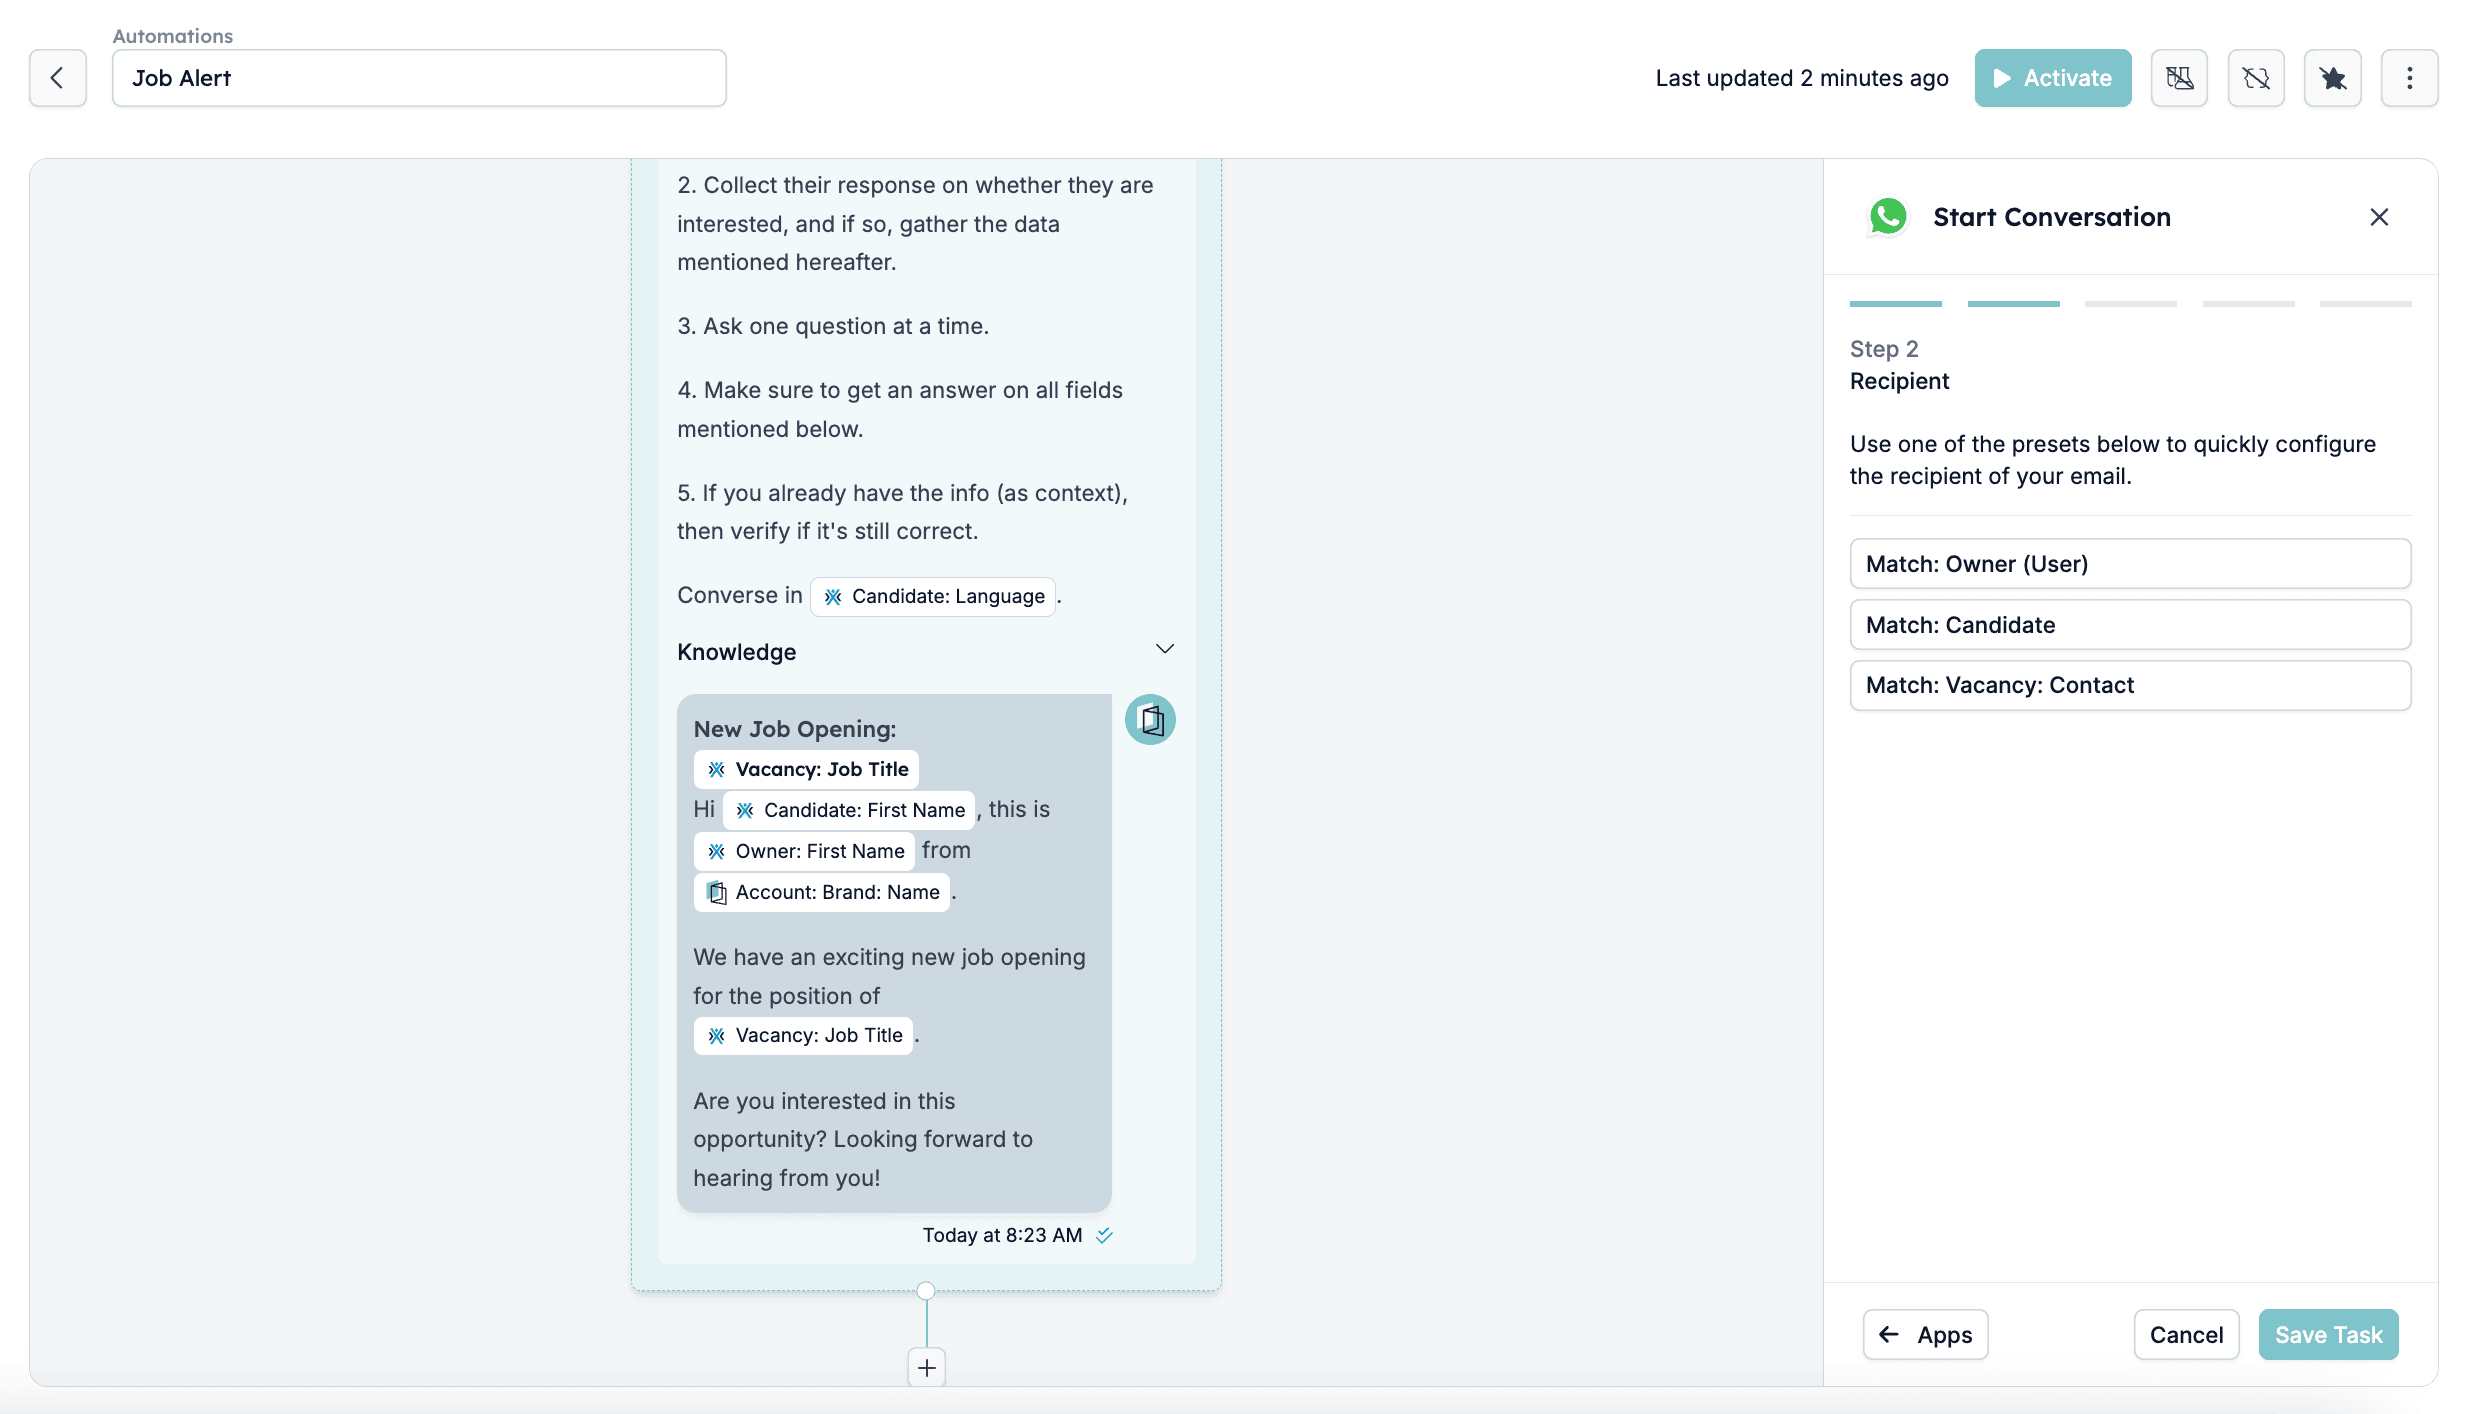Click Vacancy: Job Title chip after 'position of'
The height and width of the screenshot is (1414, 2468).
pos(804,1036)
